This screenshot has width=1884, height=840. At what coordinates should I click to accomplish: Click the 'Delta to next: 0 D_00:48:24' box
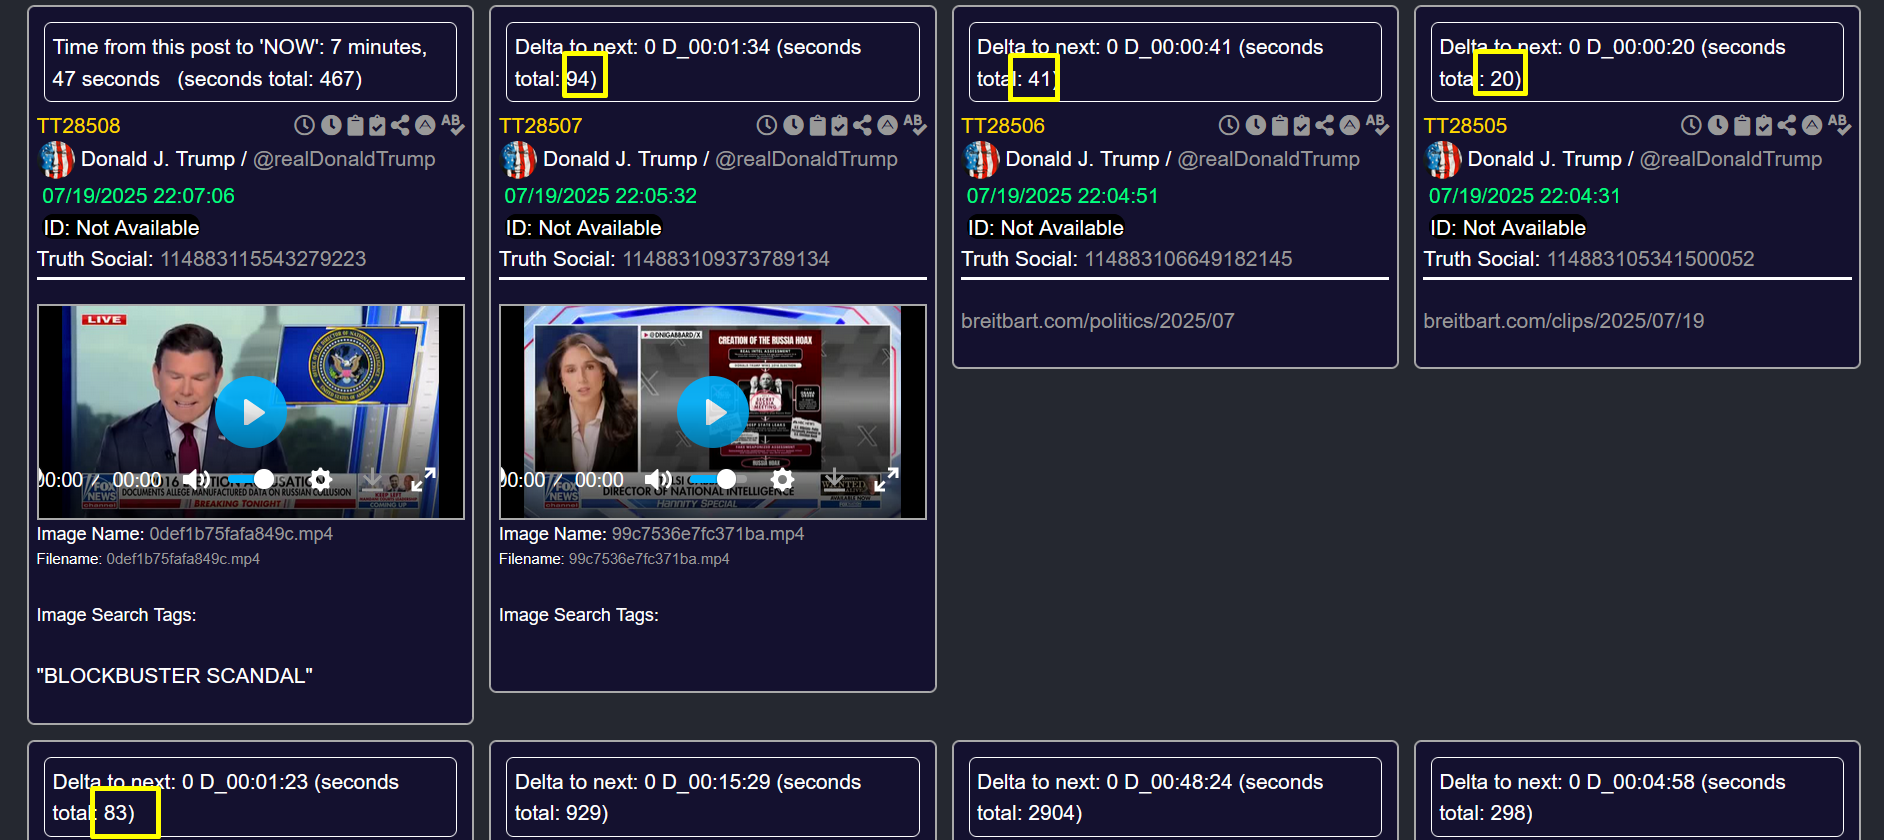[1175, 797]
